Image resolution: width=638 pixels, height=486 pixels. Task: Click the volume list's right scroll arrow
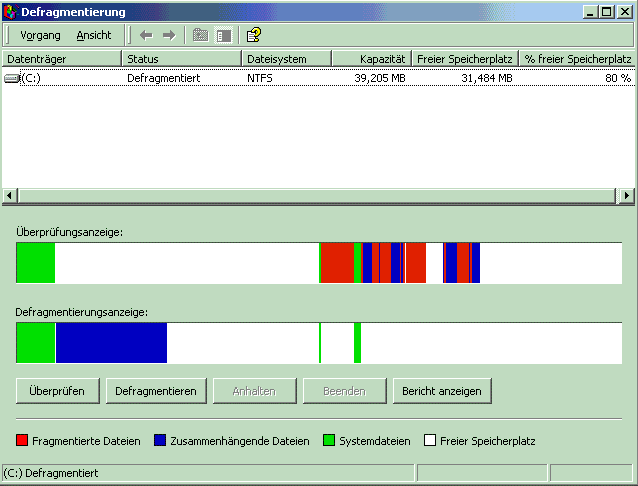(627, 196)
